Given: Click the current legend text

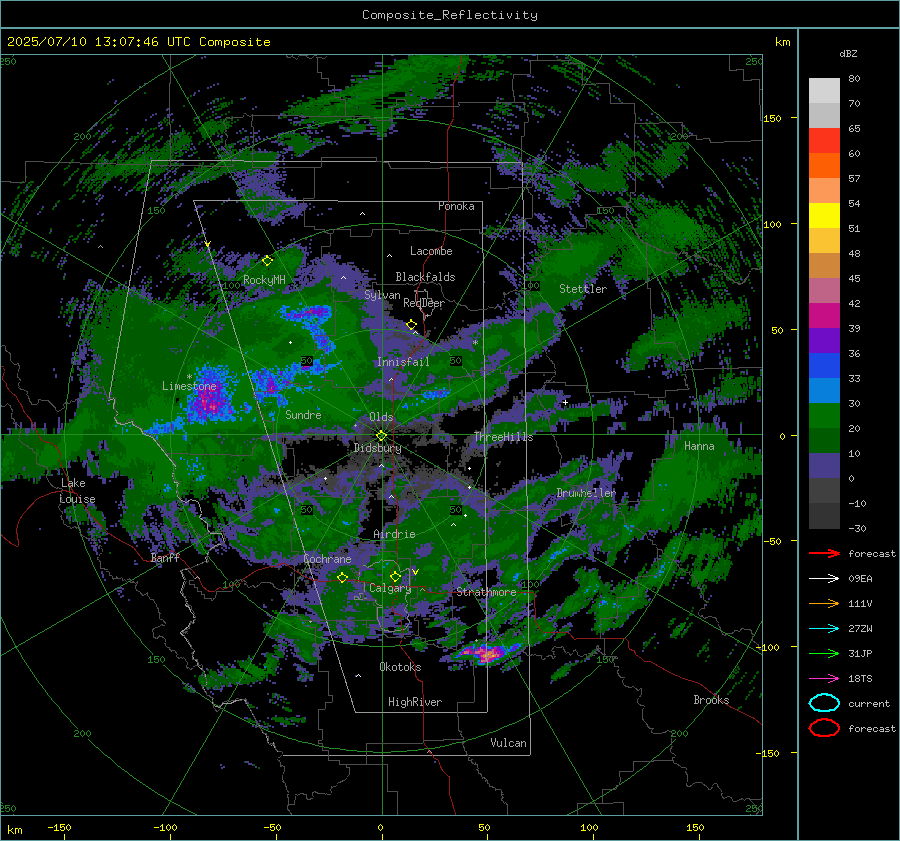Looking at the screenshot, I should pyautogui.click(x=869, y=704).
